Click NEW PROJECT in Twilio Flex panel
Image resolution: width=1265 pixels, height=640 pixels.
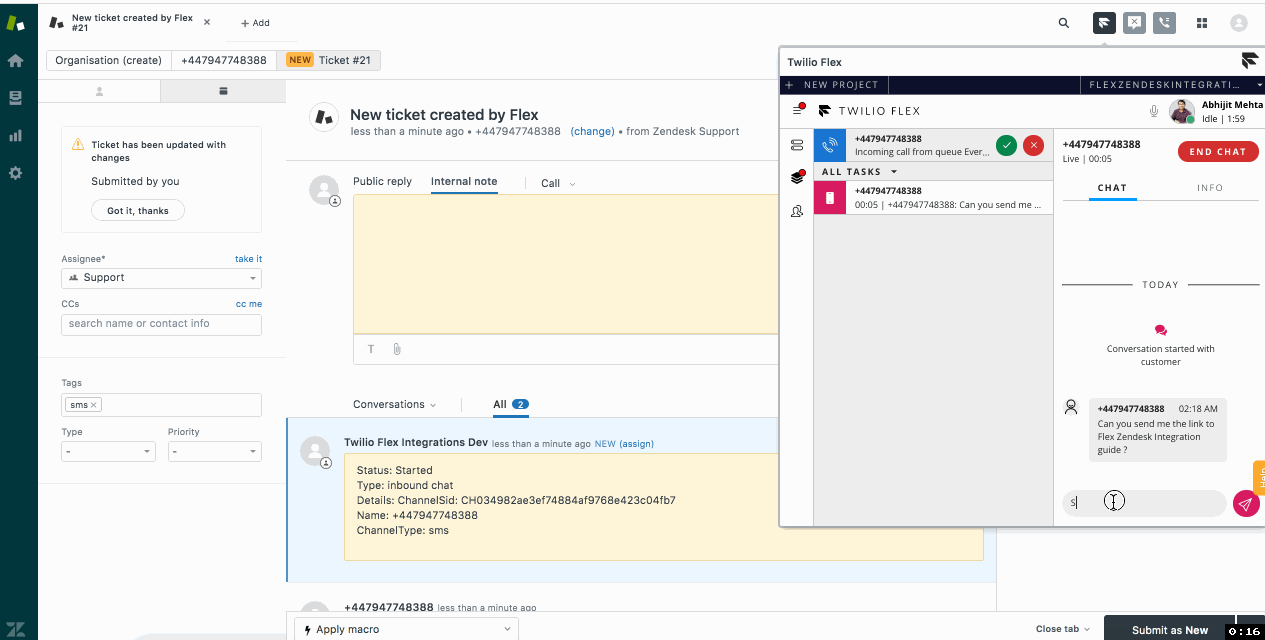(x=833, y=85)
